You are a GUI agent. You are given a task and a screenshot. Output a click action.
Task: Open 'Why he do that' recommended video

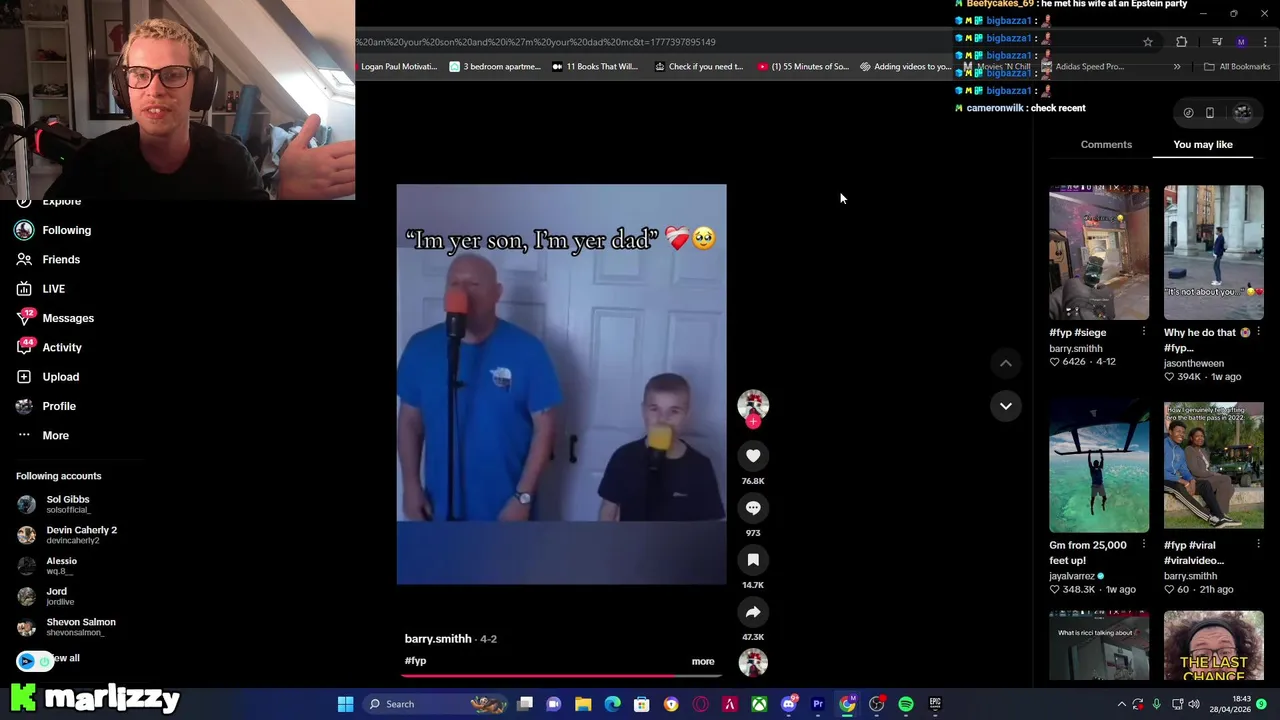pyautogui.click(x=1213, y=252)
